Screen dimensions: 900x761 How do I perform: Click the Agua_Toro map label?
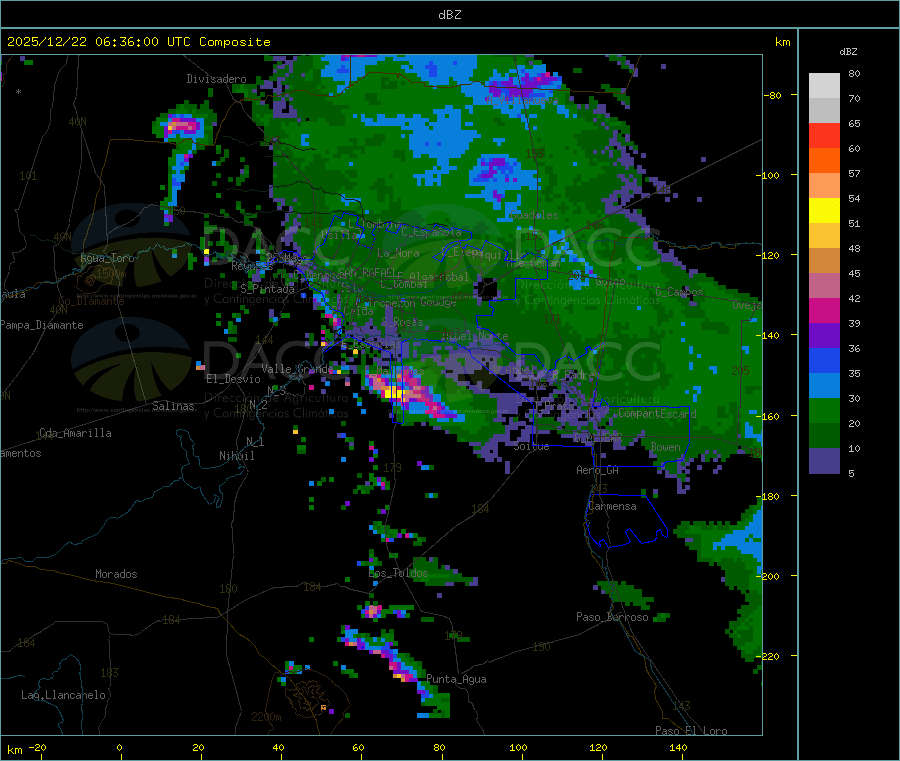coord(107,258)
